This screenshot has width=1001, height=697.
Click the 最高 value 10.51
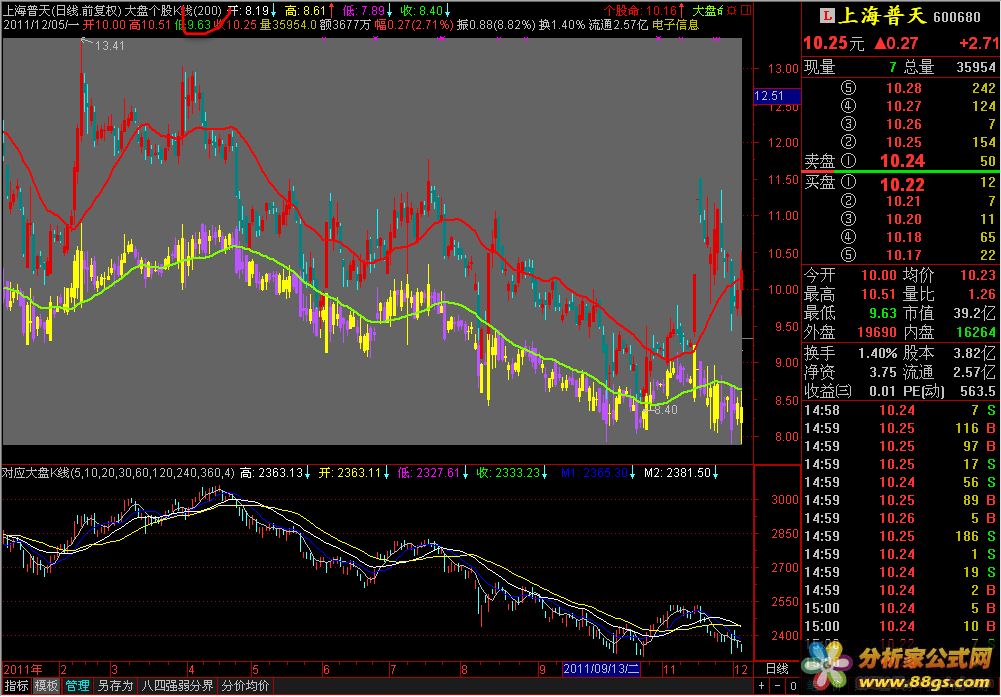(x=878, y=294)
